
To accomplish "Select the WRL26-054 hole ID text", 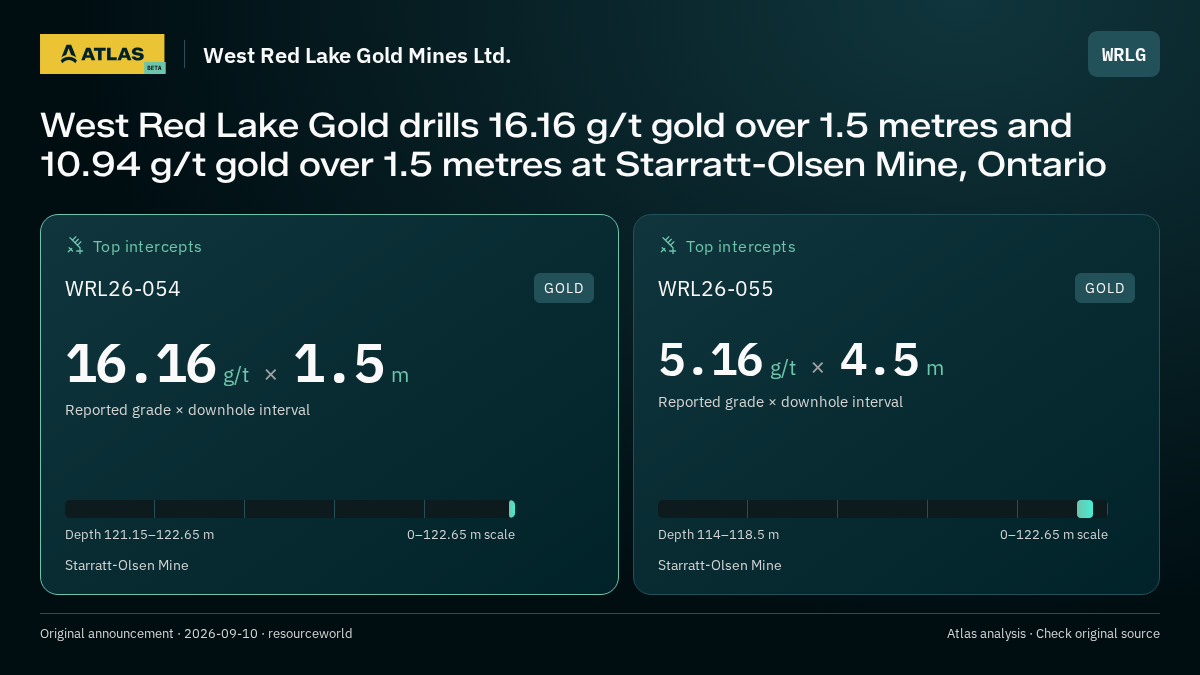I will coord(123,289).
